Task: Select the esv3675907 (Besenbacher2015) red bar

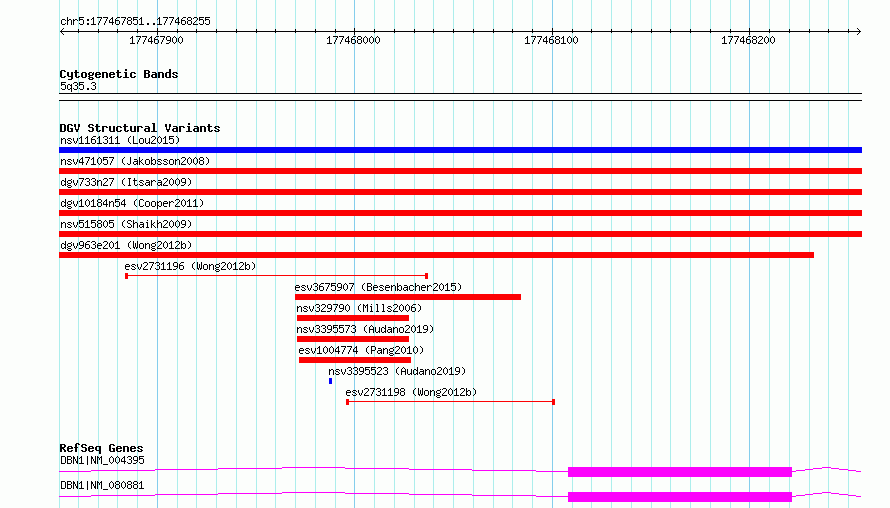Action: coord(408,297)
